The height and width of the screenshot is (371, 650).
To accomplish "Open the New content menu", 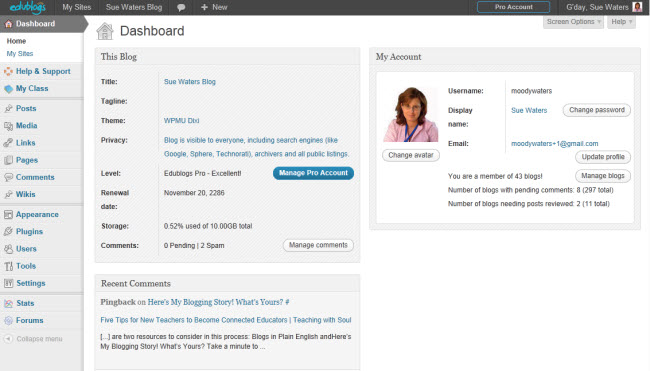I will [x=214, y=7].
